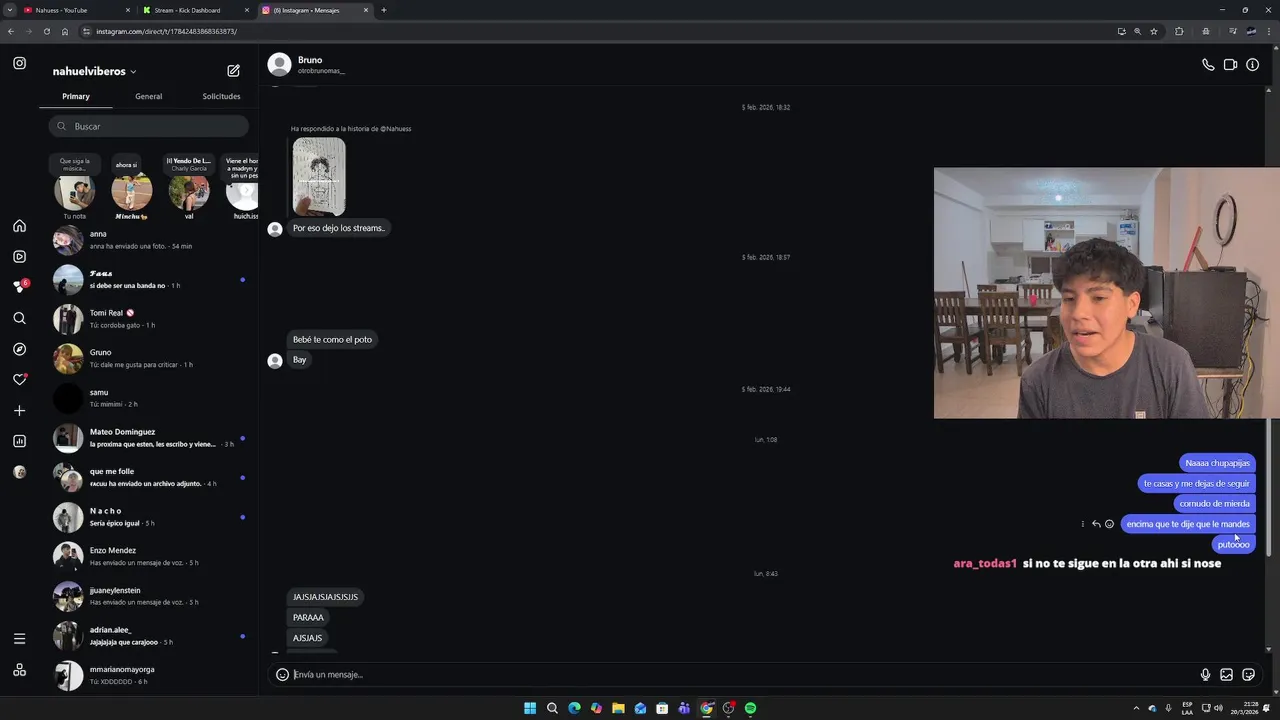
Task: Open conversation with Nacho
Action: coord(149,517)
